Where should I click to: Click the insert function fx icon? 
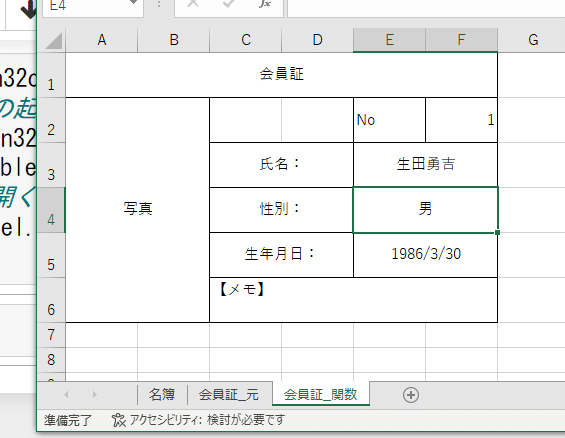click(x=264, y=4)
